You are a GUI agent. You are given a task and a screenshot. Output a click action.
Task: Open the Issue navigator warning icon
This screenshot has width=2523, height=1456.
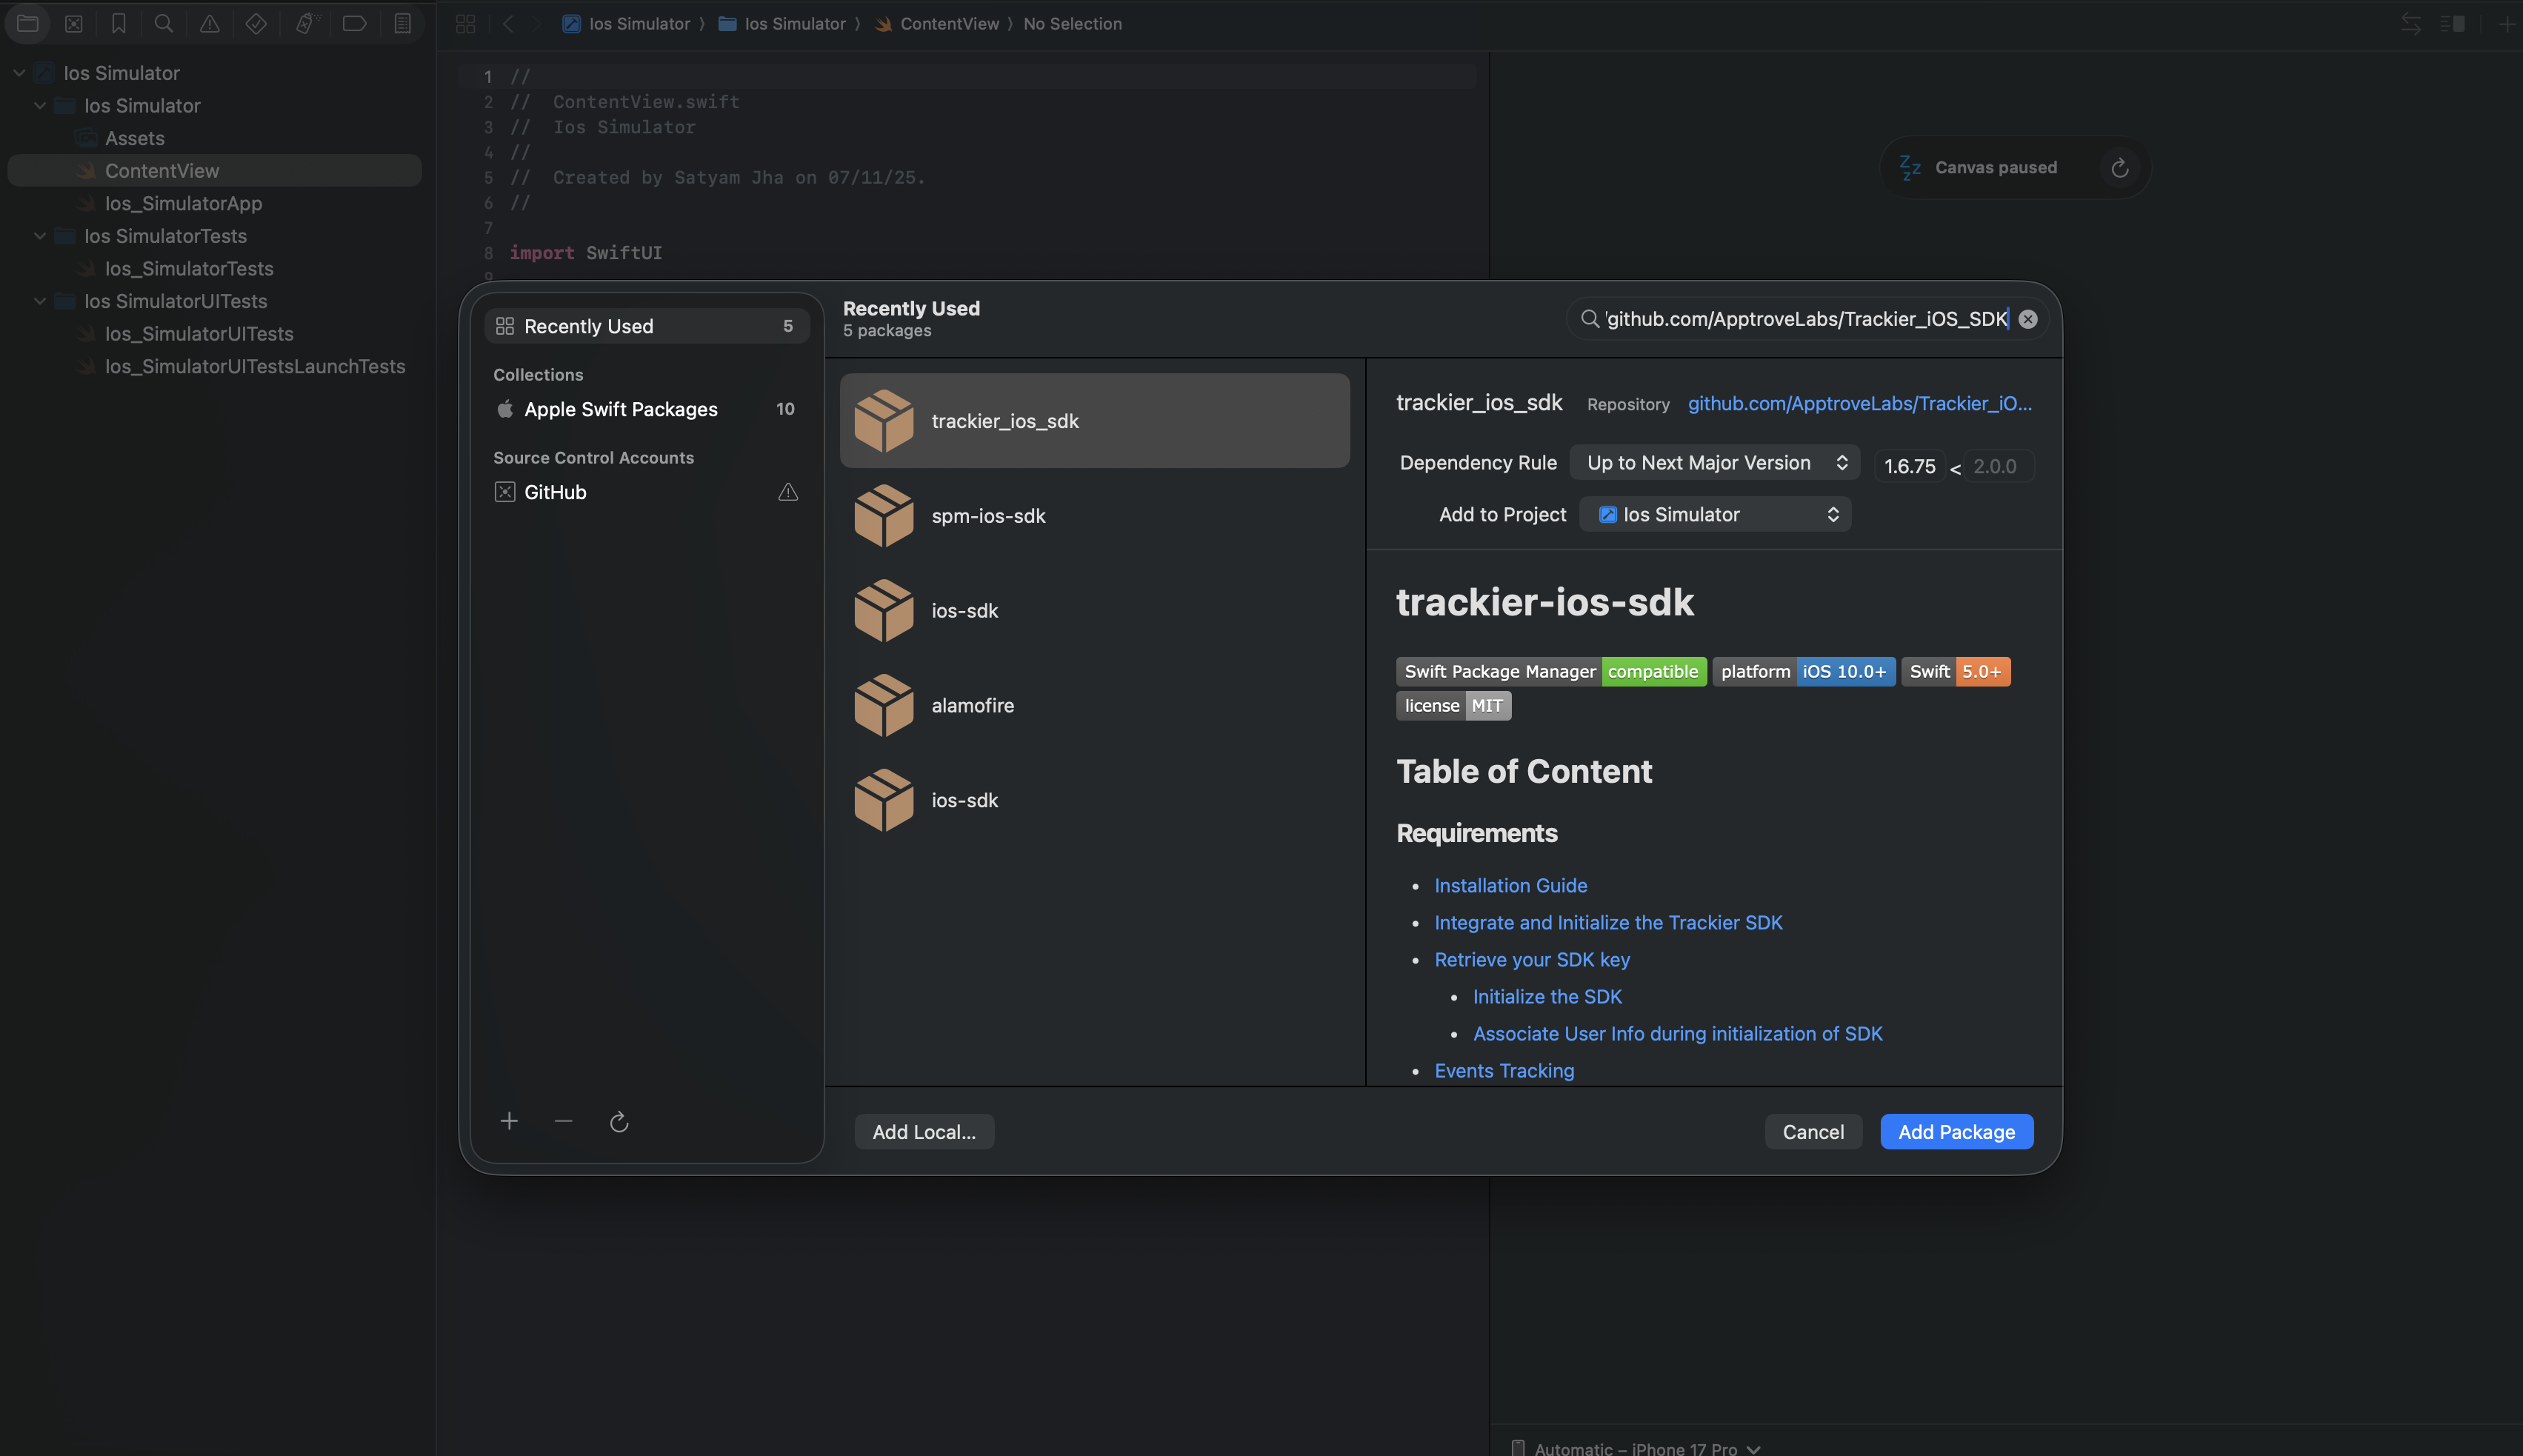point(209,24)
